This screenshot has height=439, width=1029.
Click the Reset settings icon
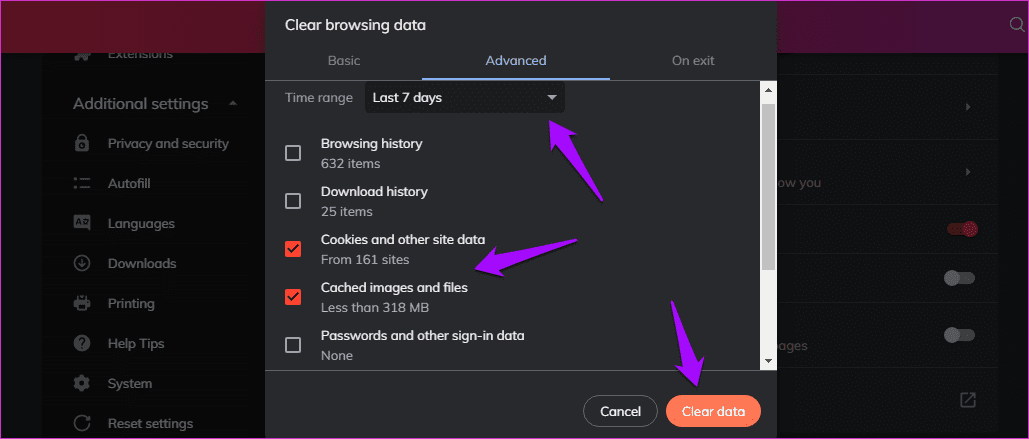click(x=83, y=424)
